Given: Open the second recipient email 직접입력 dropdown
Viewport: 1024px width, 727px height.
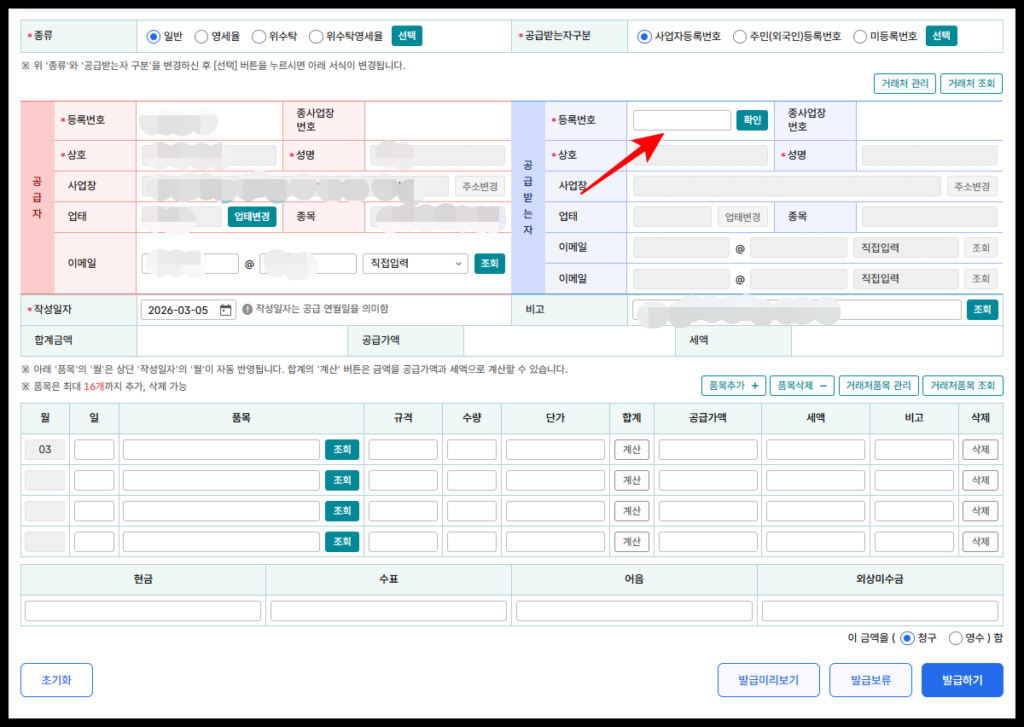Looking at the screenshot, I should [x=905, y=278].
